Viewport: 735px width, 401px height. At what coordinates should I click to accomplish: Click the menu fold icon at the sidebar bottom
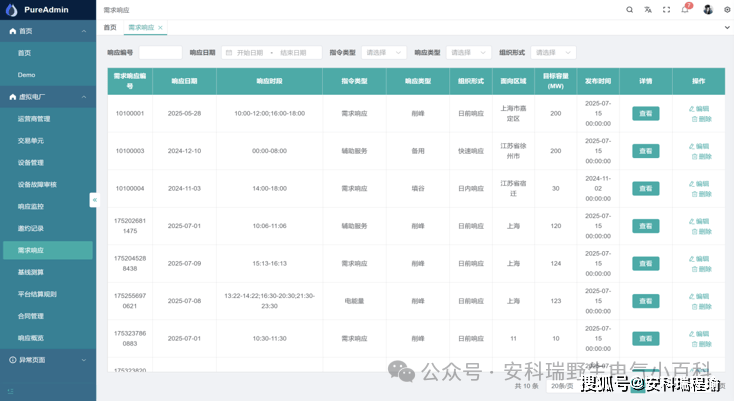pyautogui.click(x=11, y=391)
